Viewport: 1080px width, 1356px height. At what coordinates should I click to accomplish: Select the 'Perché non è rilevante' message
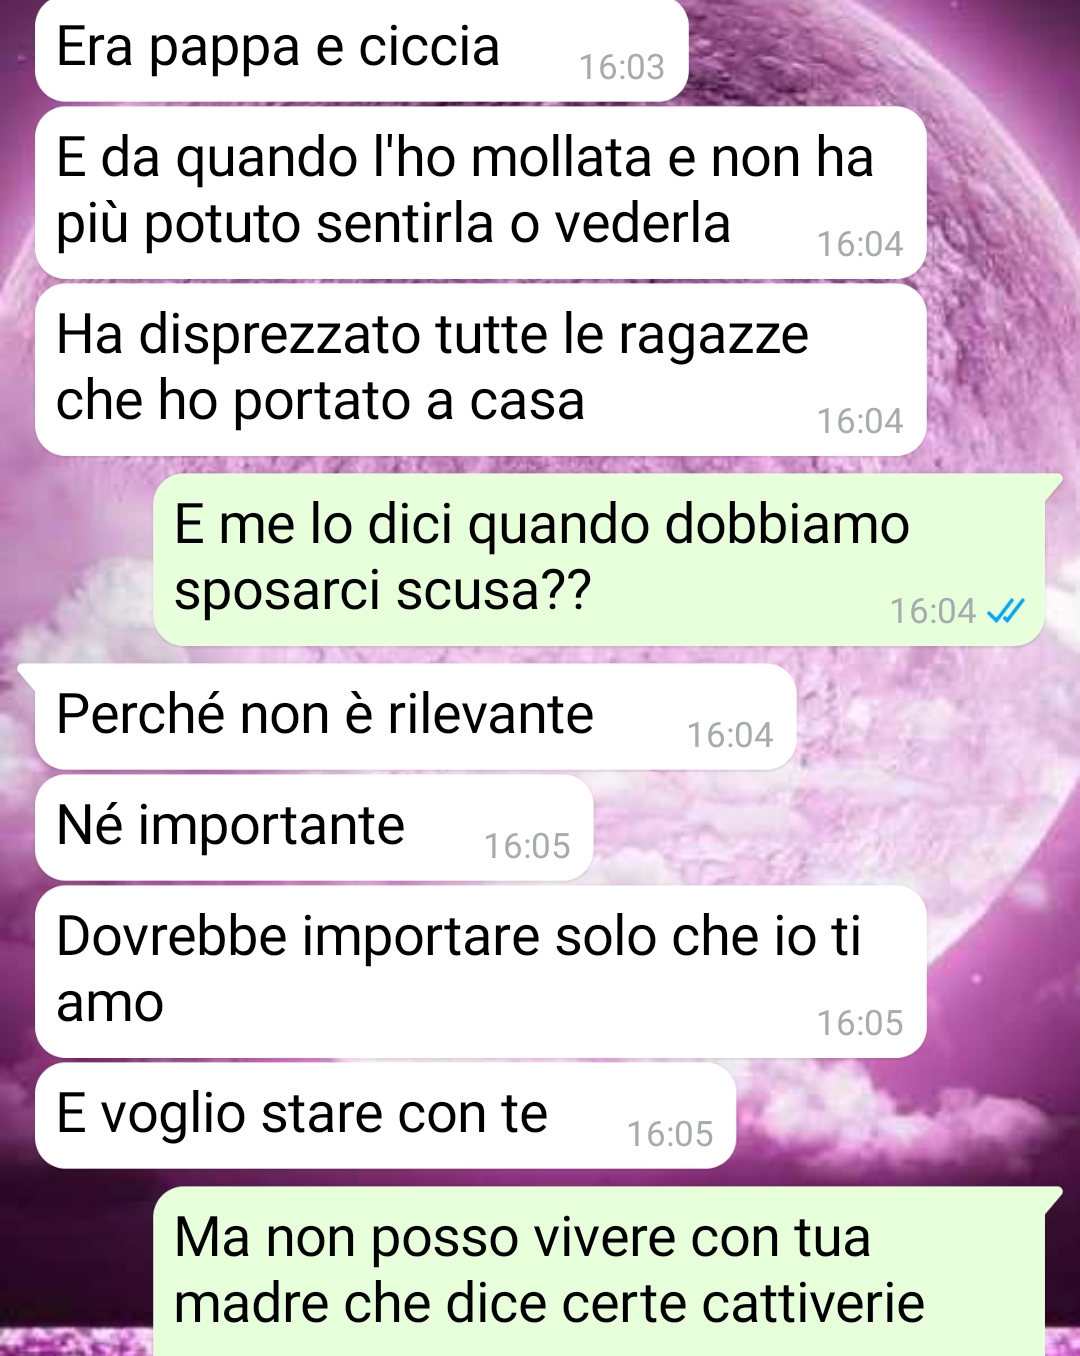416,716
